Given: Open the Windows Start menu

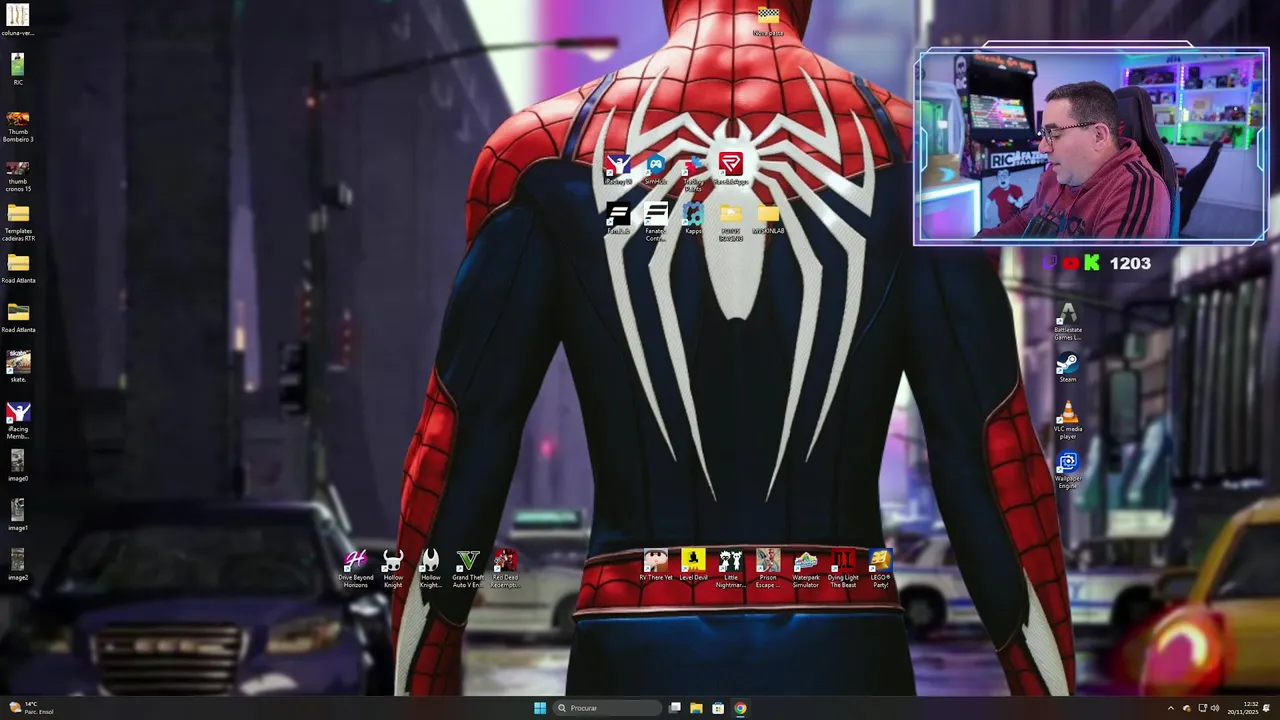Looking at the screenshot, I should (x=540, y=708).
